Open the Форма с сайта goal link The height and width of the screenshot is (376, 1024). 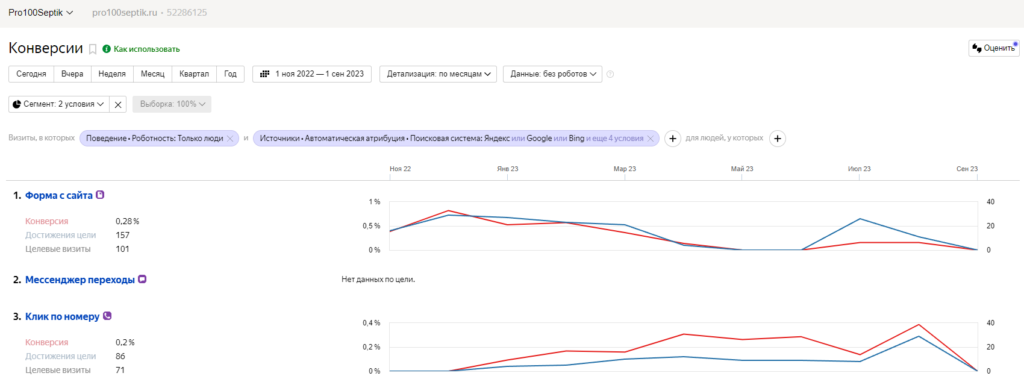pyautogui.click(x=59, y=195)
